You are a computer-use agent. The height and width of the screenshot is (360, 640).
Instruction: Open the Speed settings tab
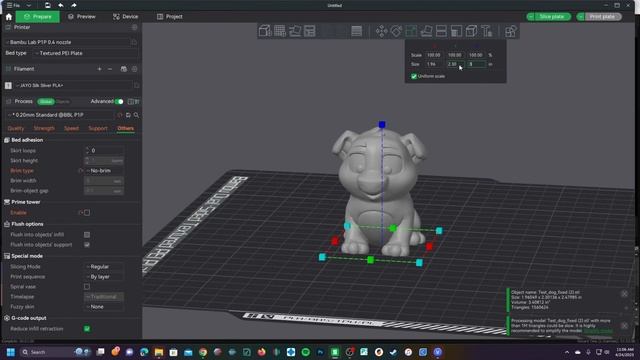pyautogui.click(x=71, y=128)
